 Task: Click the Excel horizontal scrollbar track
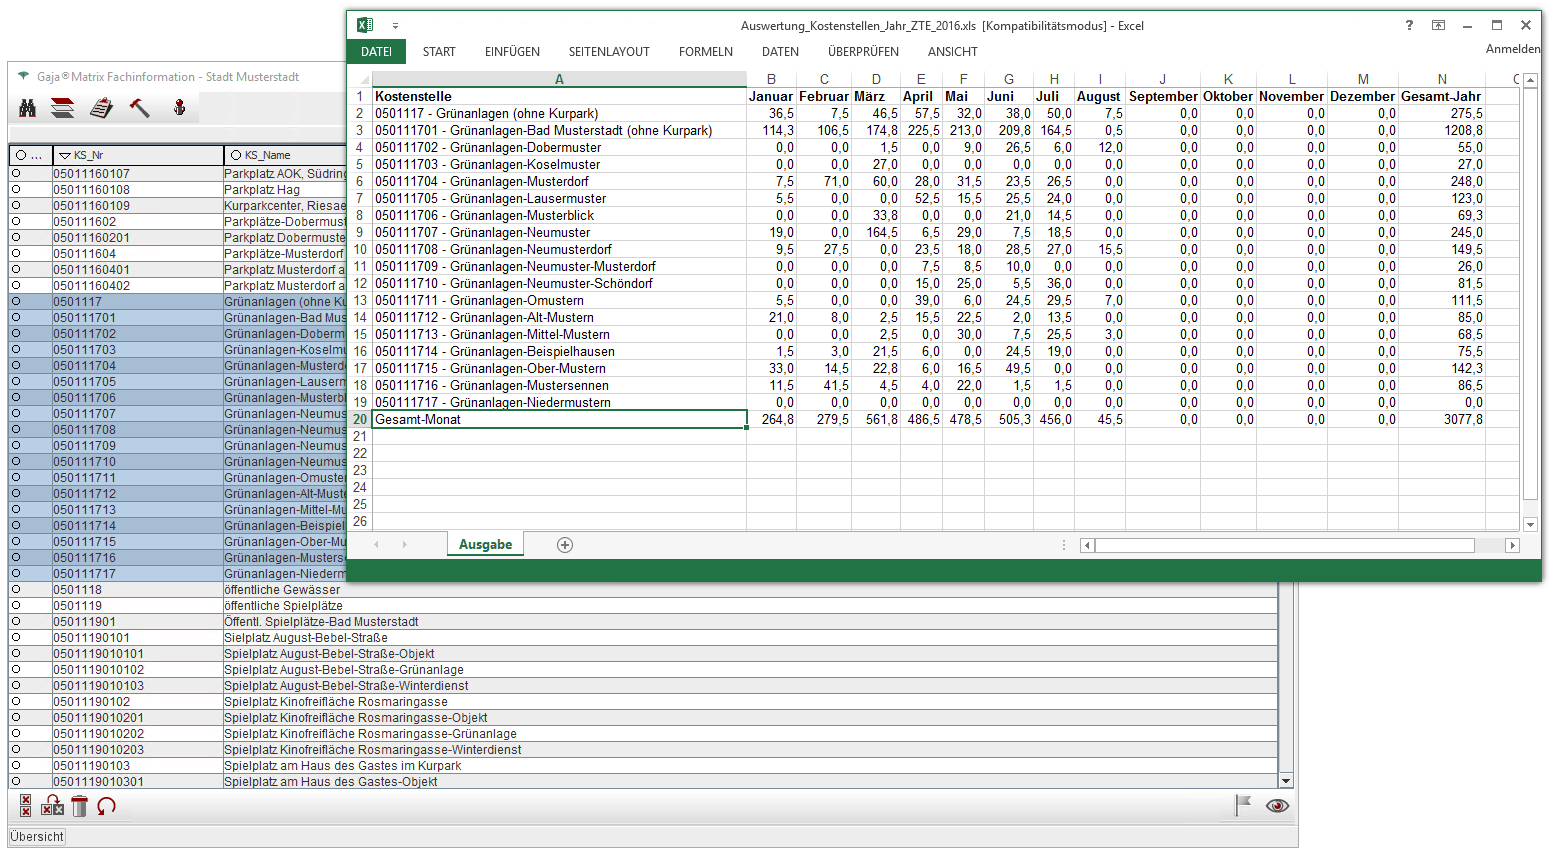(1488, 546)
